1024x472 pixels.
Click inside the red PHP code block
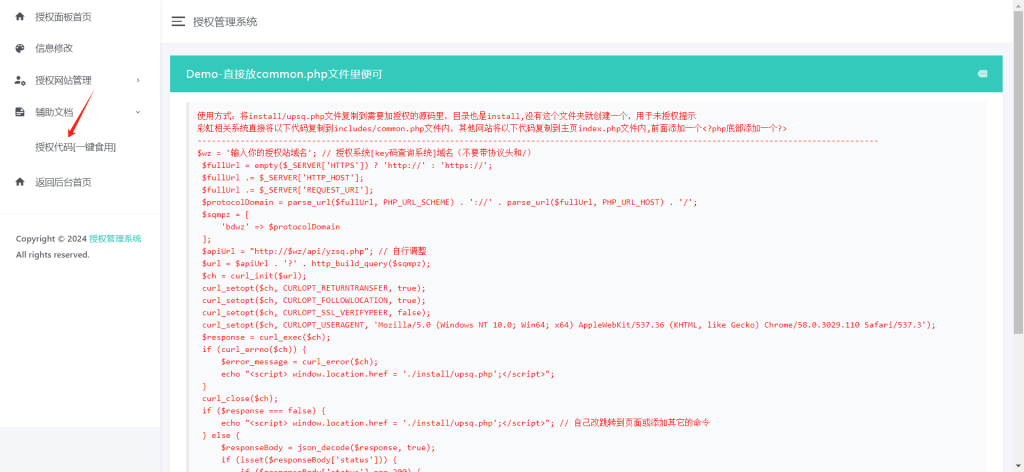[560, 300]
